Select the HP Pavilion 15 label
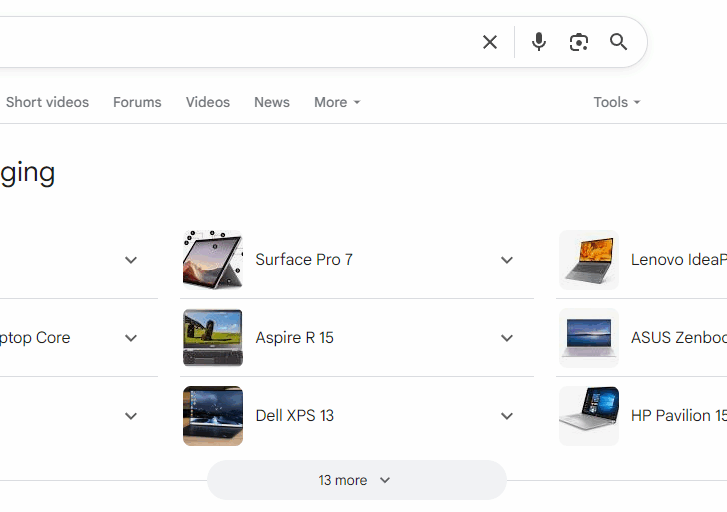This screenshot has height=512, width=727. tap(679, 416)
